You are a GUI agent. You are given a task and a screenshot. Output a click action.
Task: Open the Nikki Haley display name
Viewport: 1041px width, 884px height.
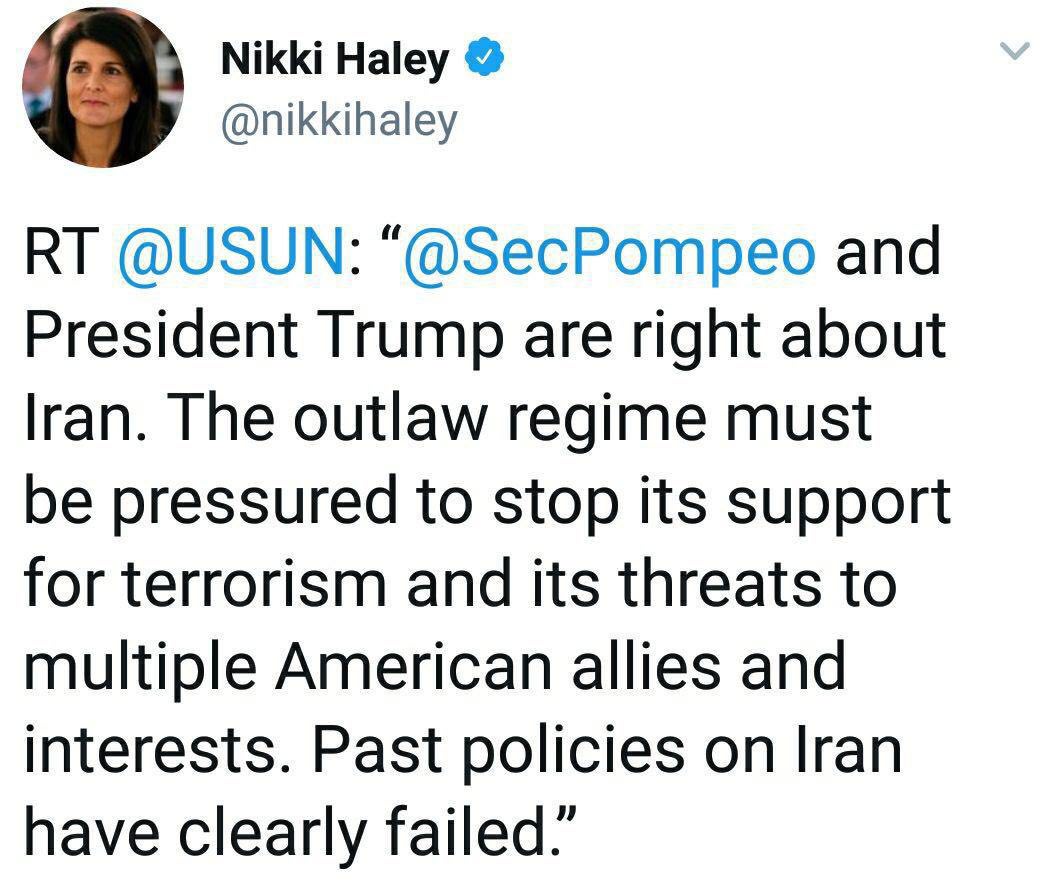(x=334, y=61)
